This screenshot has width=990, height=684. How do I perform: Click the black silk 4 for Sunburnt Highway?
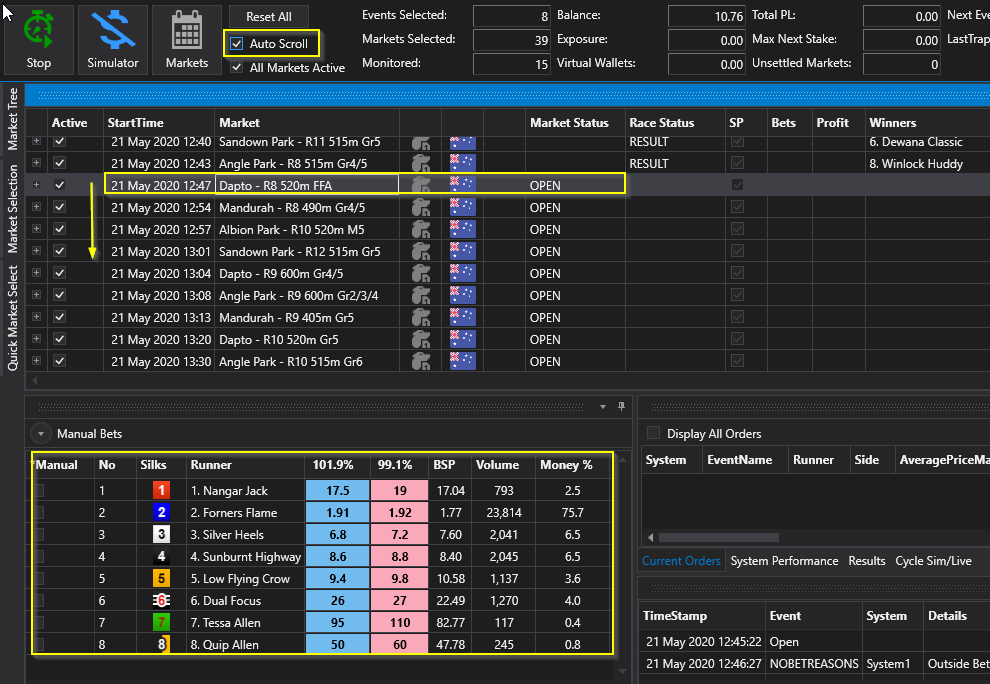coord(162,556)
